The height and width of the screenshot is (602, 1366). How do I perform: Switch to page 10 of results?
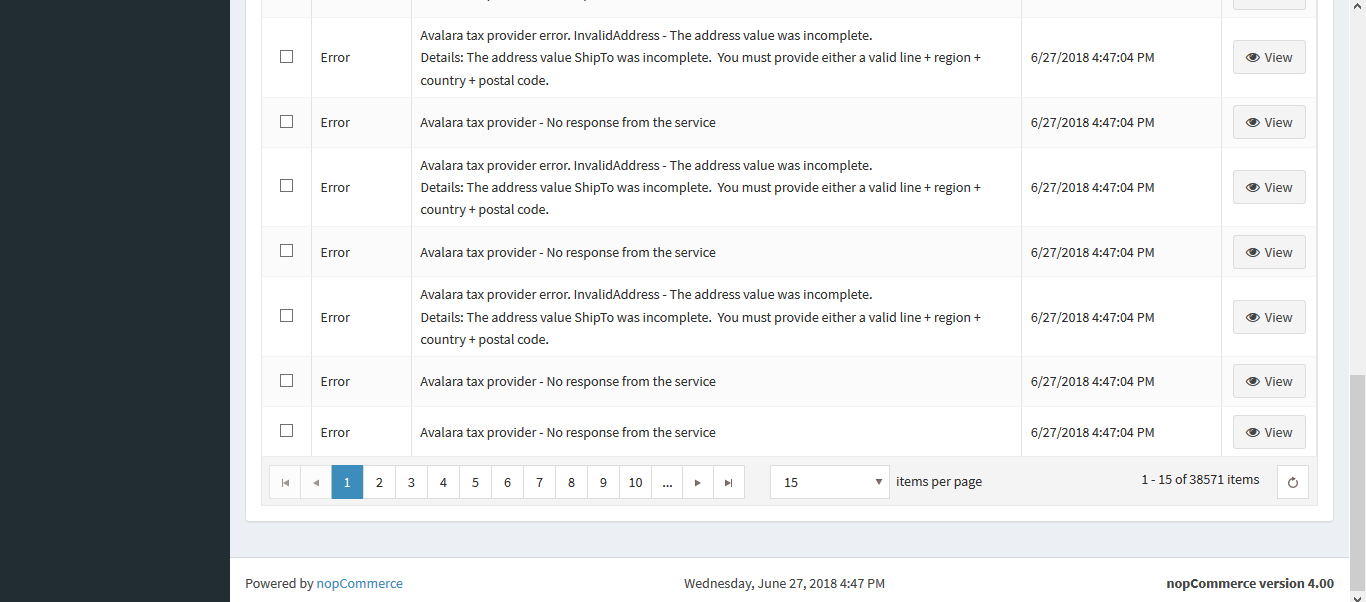635,482
